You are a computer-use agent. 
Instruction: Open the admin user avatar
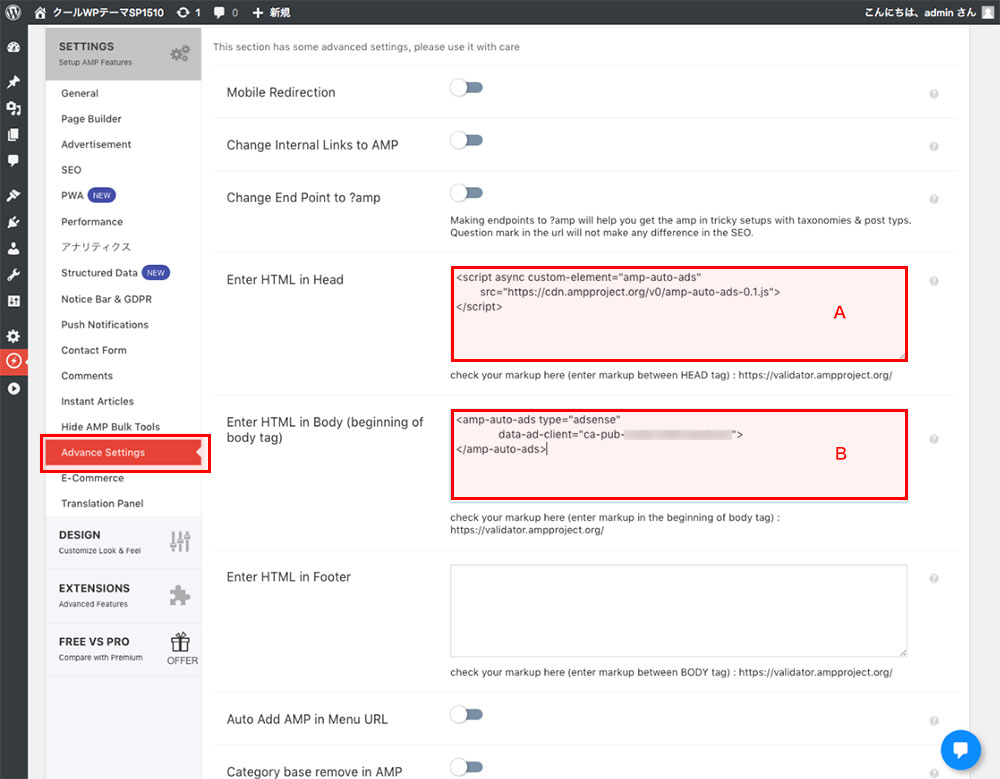[x=987, y=12]
